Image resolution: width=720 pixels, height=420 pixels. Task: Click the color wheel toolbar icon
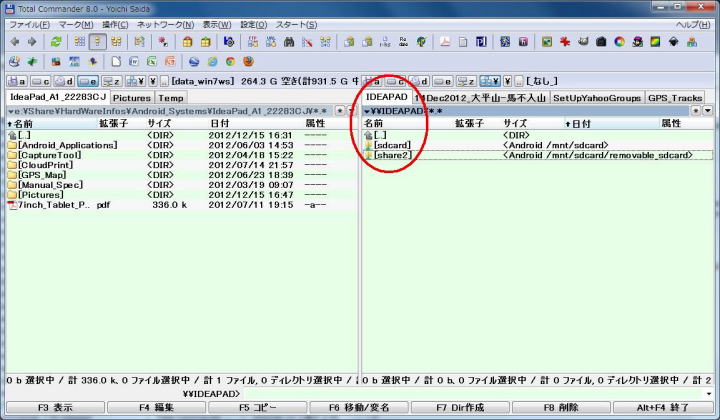(619, 42)
